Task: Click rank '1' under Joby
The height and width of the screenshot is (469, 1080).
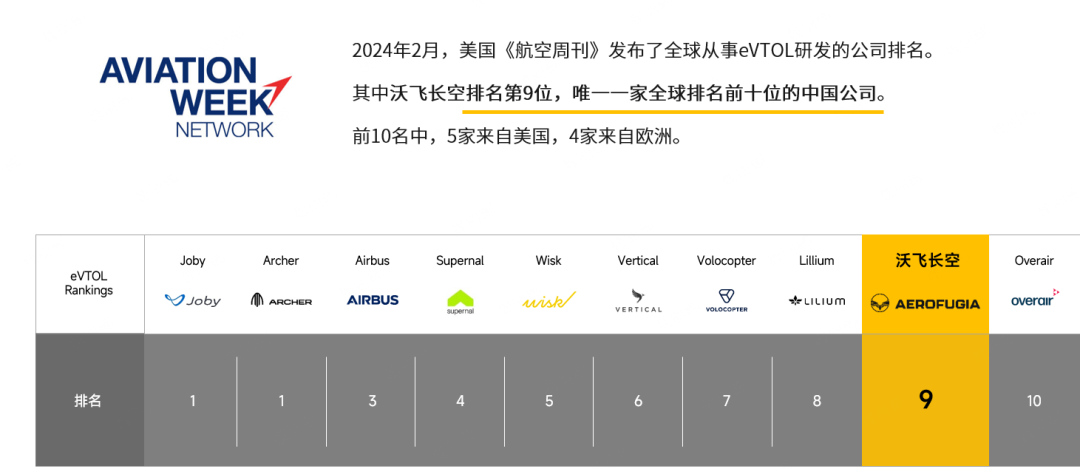Action: click(193, 401)
